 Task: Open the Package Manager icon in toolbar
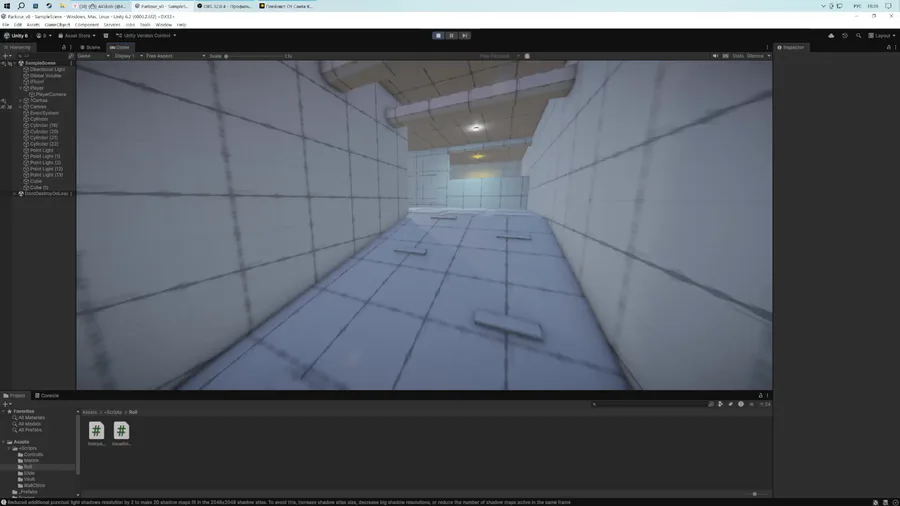click(x=106, y=36)
